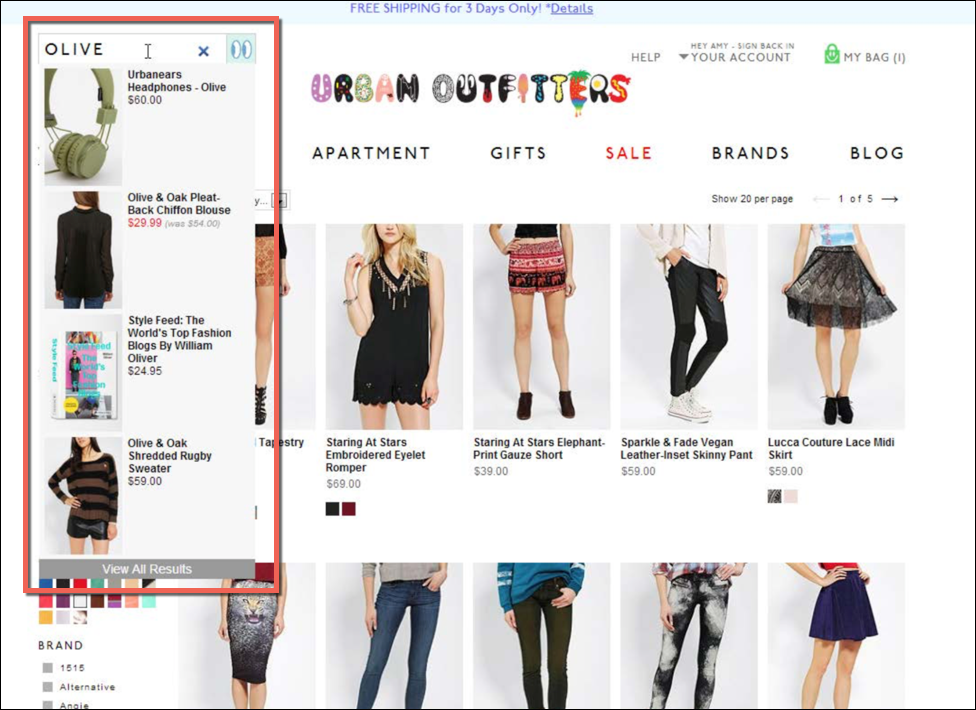Open the Urban Outfitters logo homepage
Screen dimensions: 976x710
tap(471, 92)
